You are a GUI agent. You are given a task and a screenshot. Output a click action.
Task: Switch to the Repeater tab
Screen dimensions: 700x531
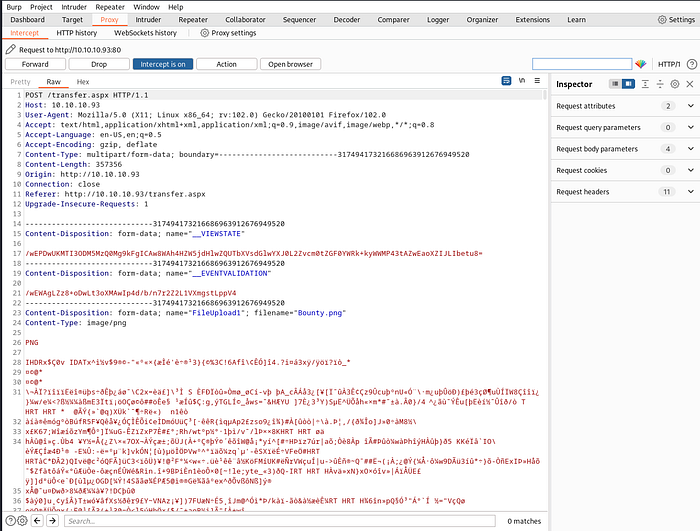point(193,20)
